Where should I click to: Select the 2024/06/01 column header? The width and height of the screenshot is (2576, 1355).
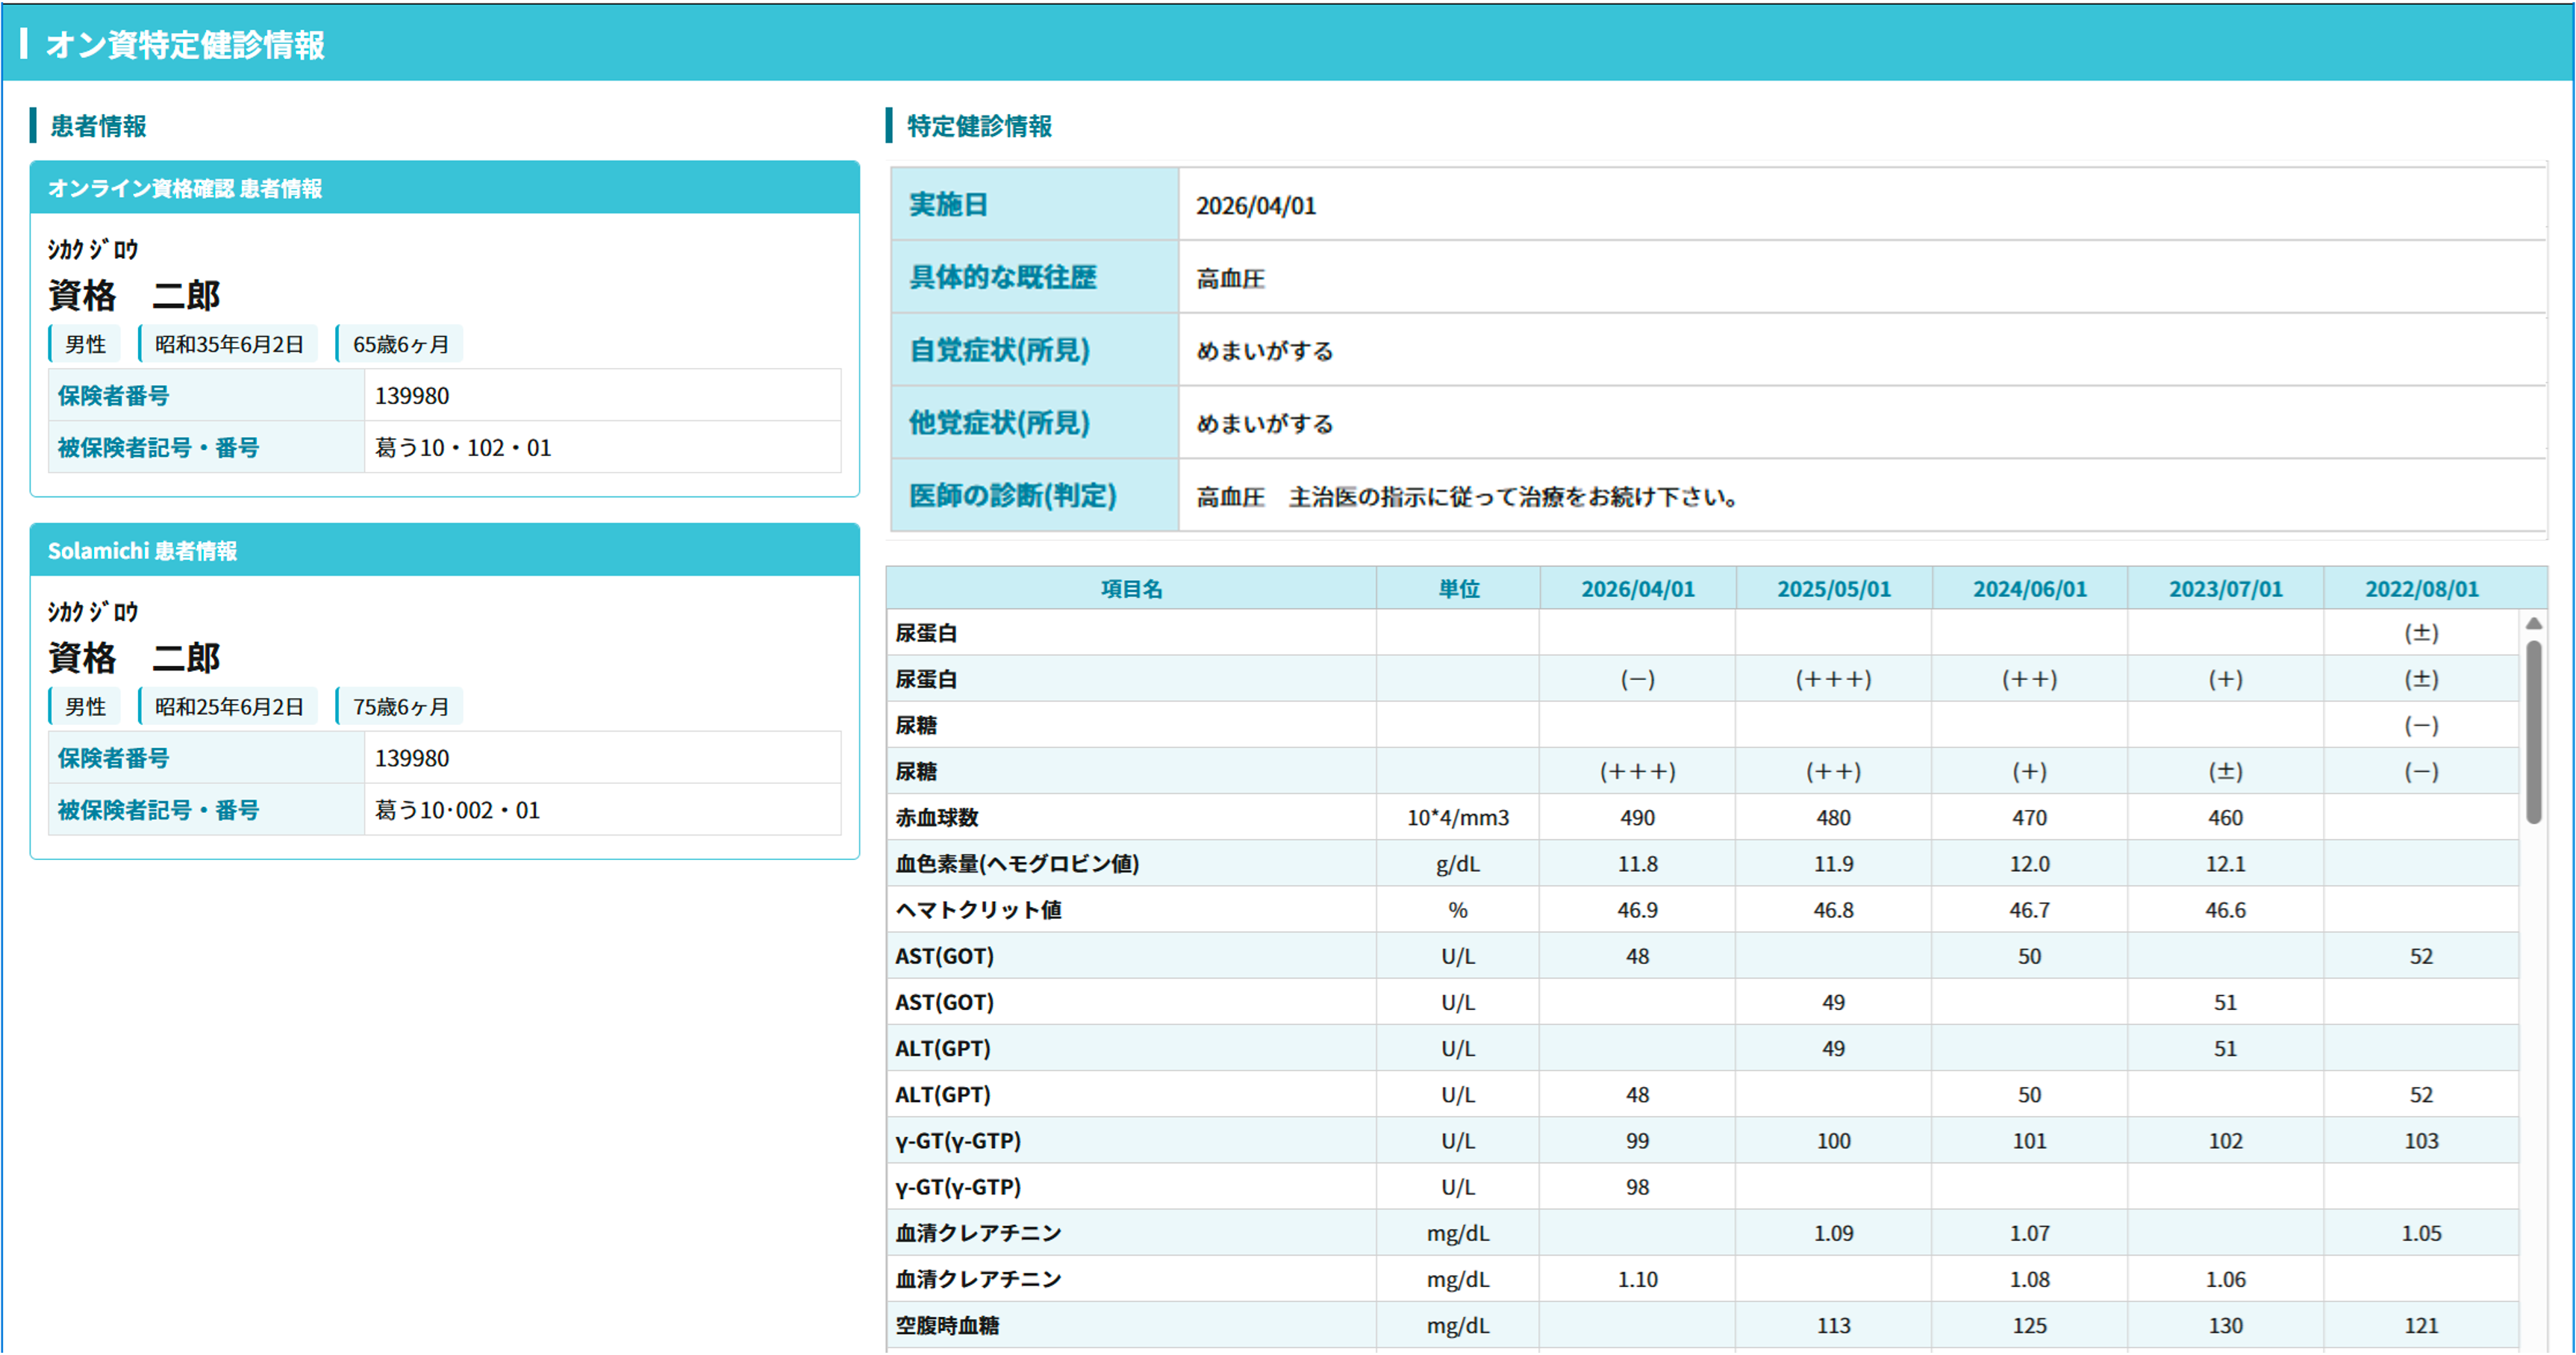click(x=2029, y=589)
